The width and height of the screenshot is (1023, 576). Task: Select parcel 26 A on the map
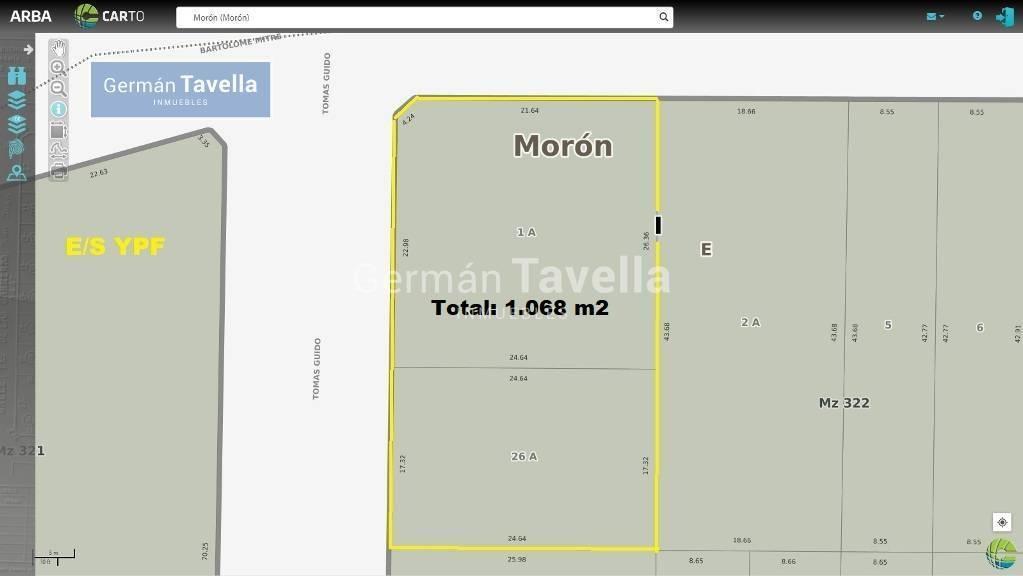click(524, 457)
